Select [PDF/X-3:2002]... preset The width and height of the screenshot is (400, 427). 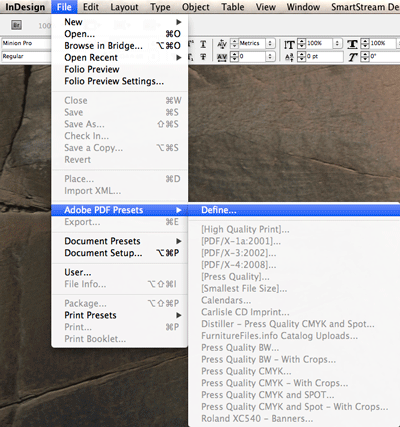pyautogui.click(x=294, y=253)
